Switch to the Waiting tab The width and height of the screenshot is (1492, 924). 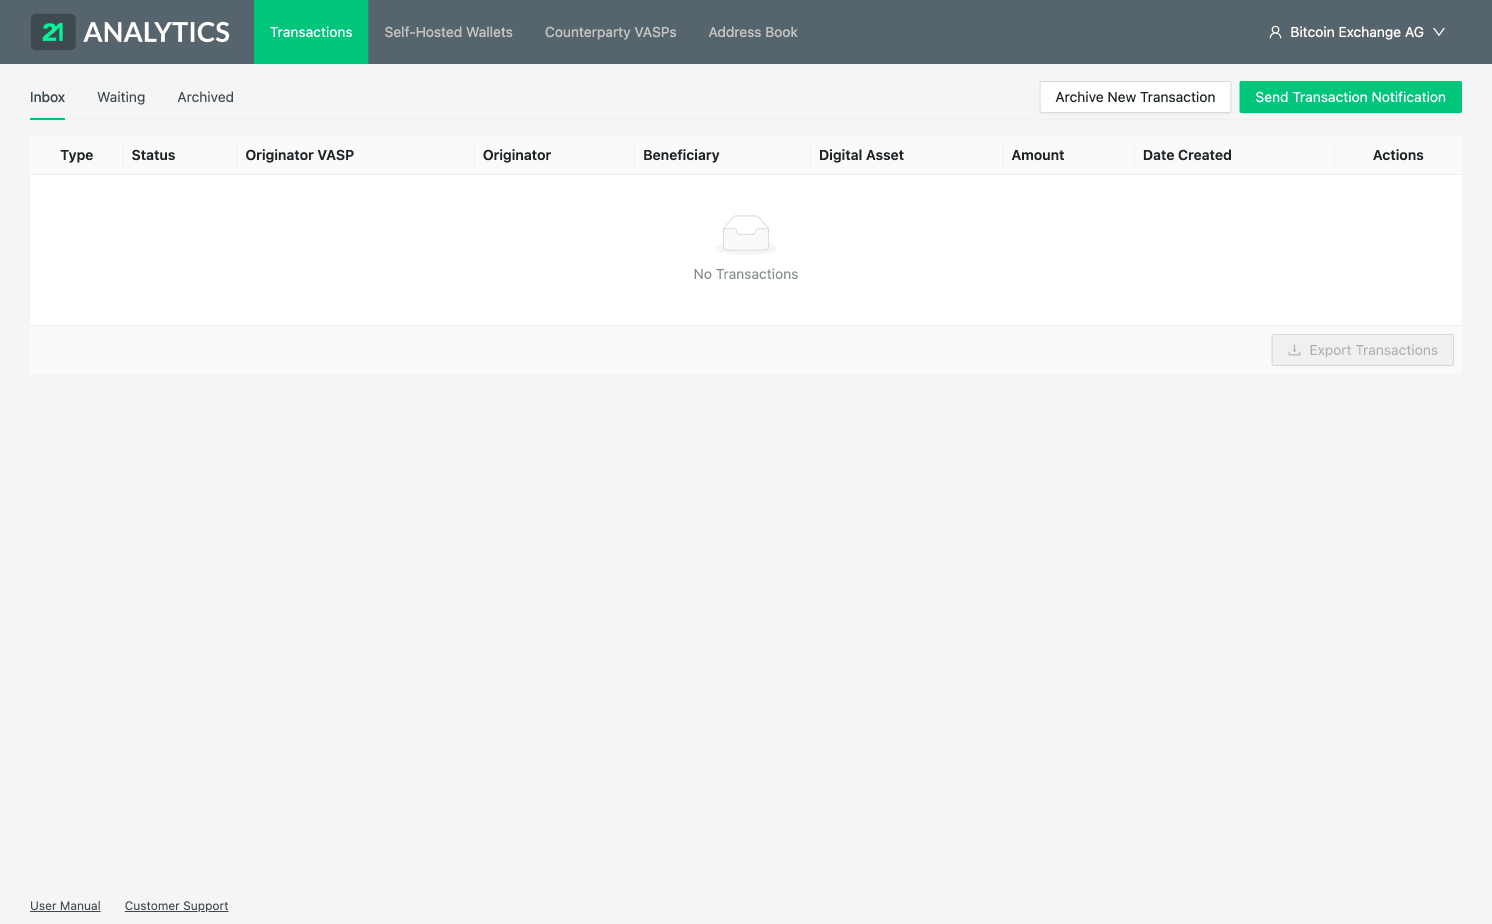[x=121, y=97]
